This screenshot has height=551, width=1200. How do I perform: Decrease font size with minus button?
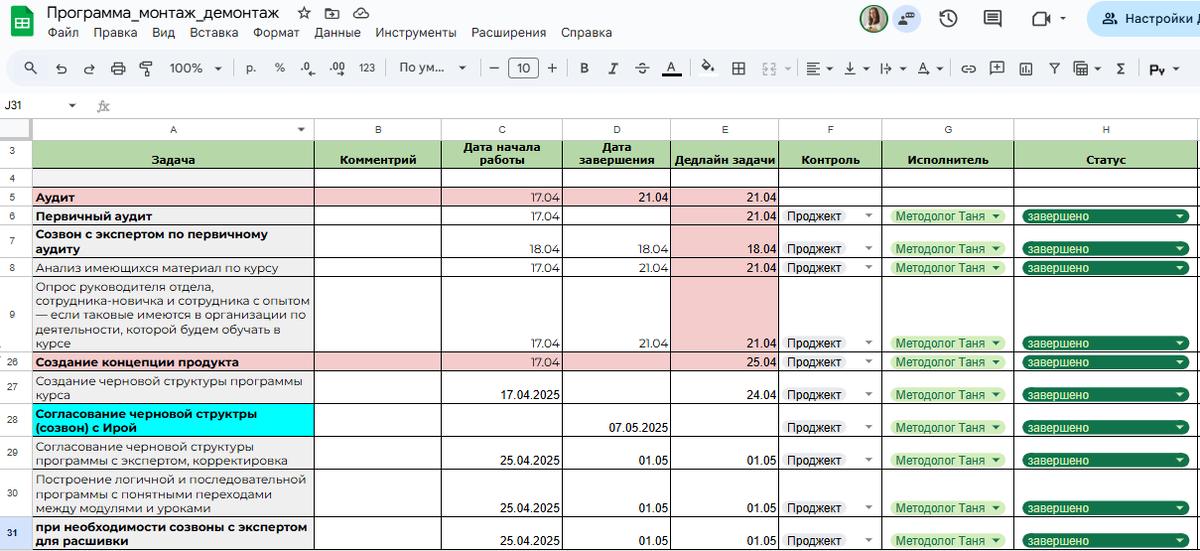(x=493, y=68)
